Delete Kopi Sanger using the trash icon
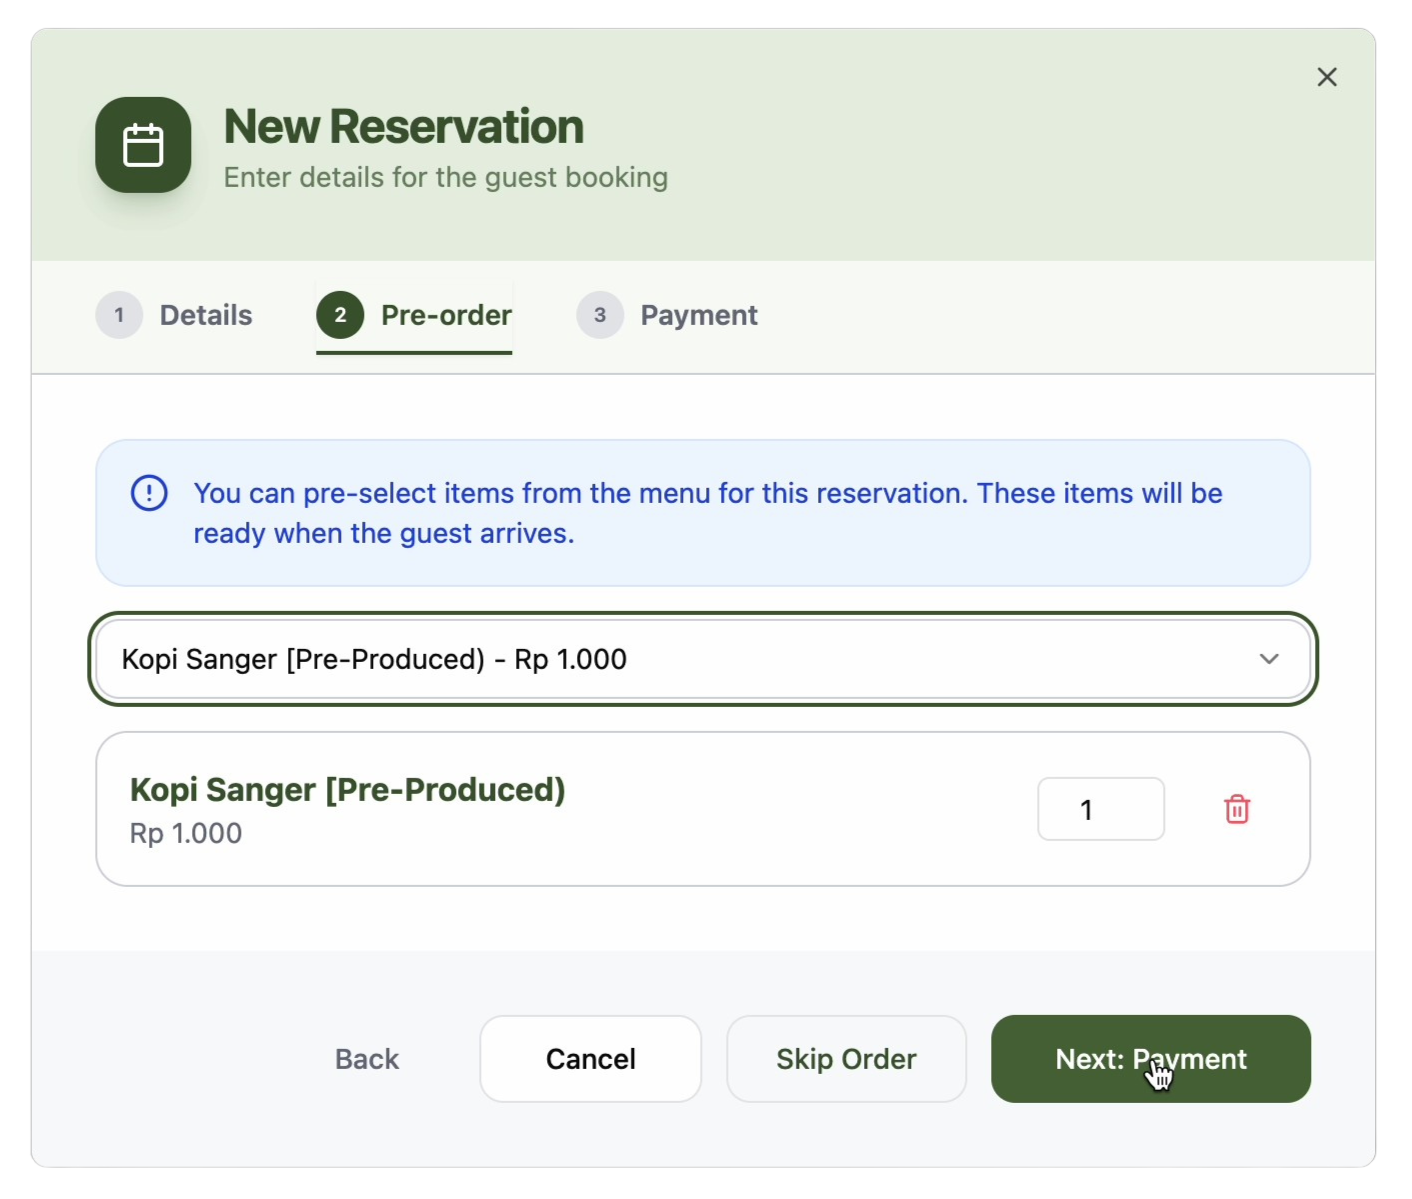This screenshot has height=1199, width=1412. tap(1237, 809)
